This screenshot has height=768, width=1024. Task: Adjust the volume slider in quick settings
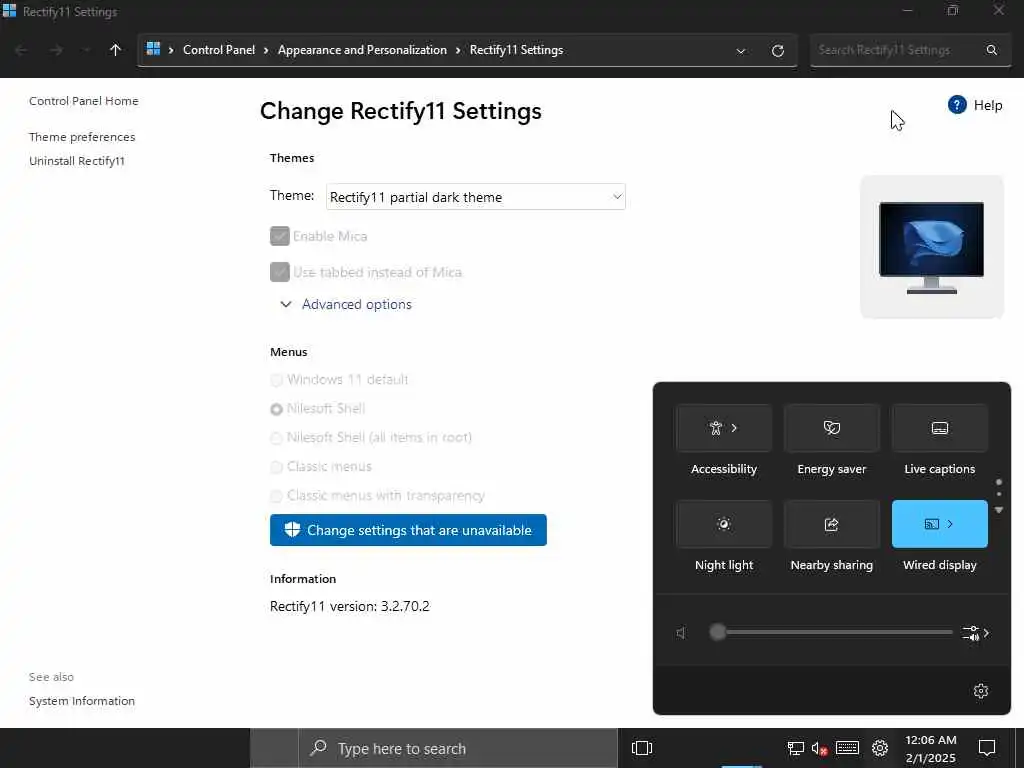point(830,632)
